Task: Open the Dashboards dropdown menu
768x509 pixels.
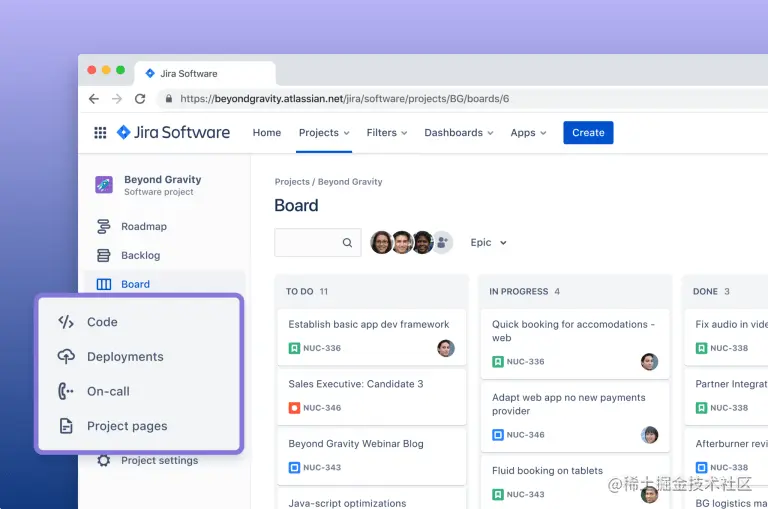Action: [458, 133]
